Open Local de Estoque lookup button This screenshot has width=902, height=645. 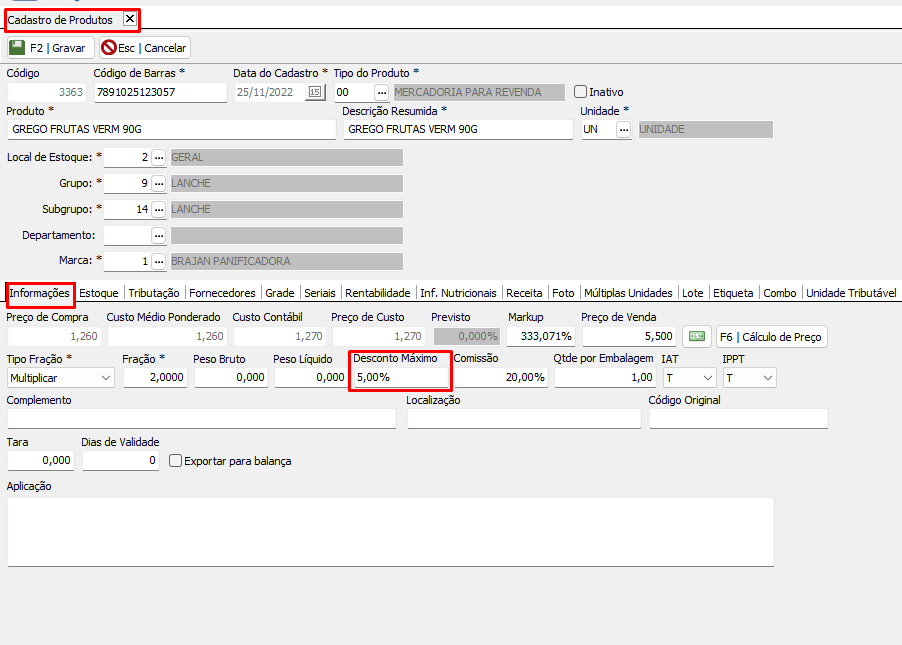pyautogui.click(x=158, y=158)
